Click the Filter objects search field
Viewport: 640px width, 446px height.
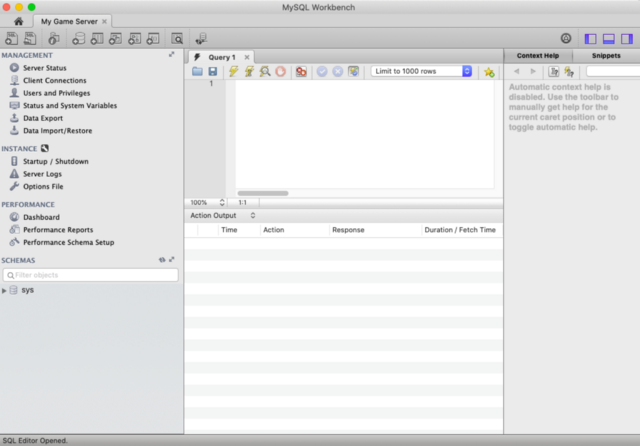[91, 275]
